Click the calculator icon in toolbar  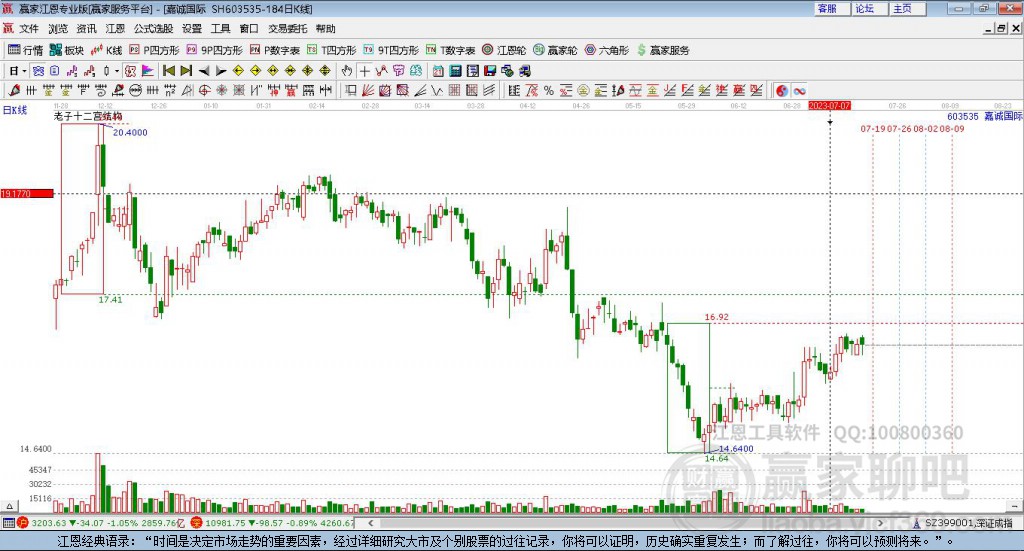pyautogui.click(x=455, y=71)
